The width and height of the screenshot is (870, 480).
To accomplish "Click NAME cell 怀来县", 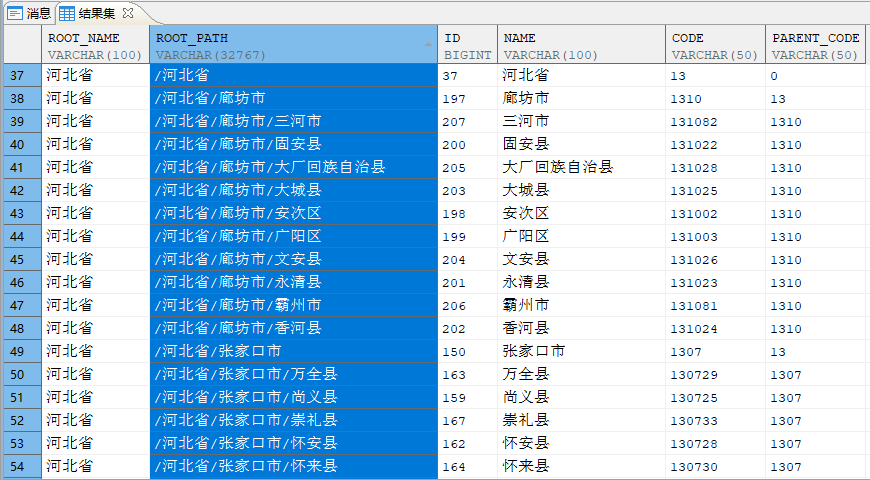I will click(x=581, y=467).
